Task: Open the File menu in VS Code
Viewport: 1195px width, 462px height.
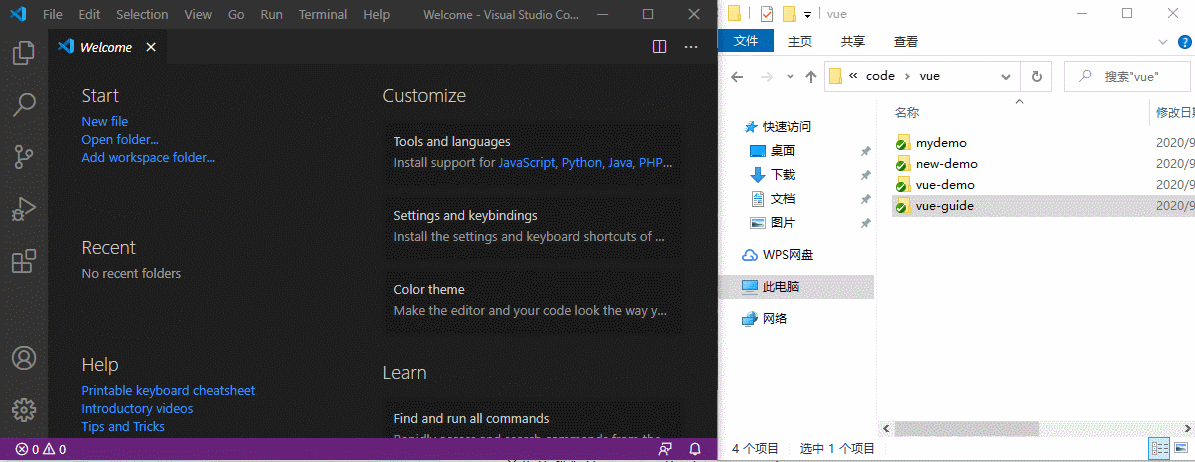Action: click(53, 14)
